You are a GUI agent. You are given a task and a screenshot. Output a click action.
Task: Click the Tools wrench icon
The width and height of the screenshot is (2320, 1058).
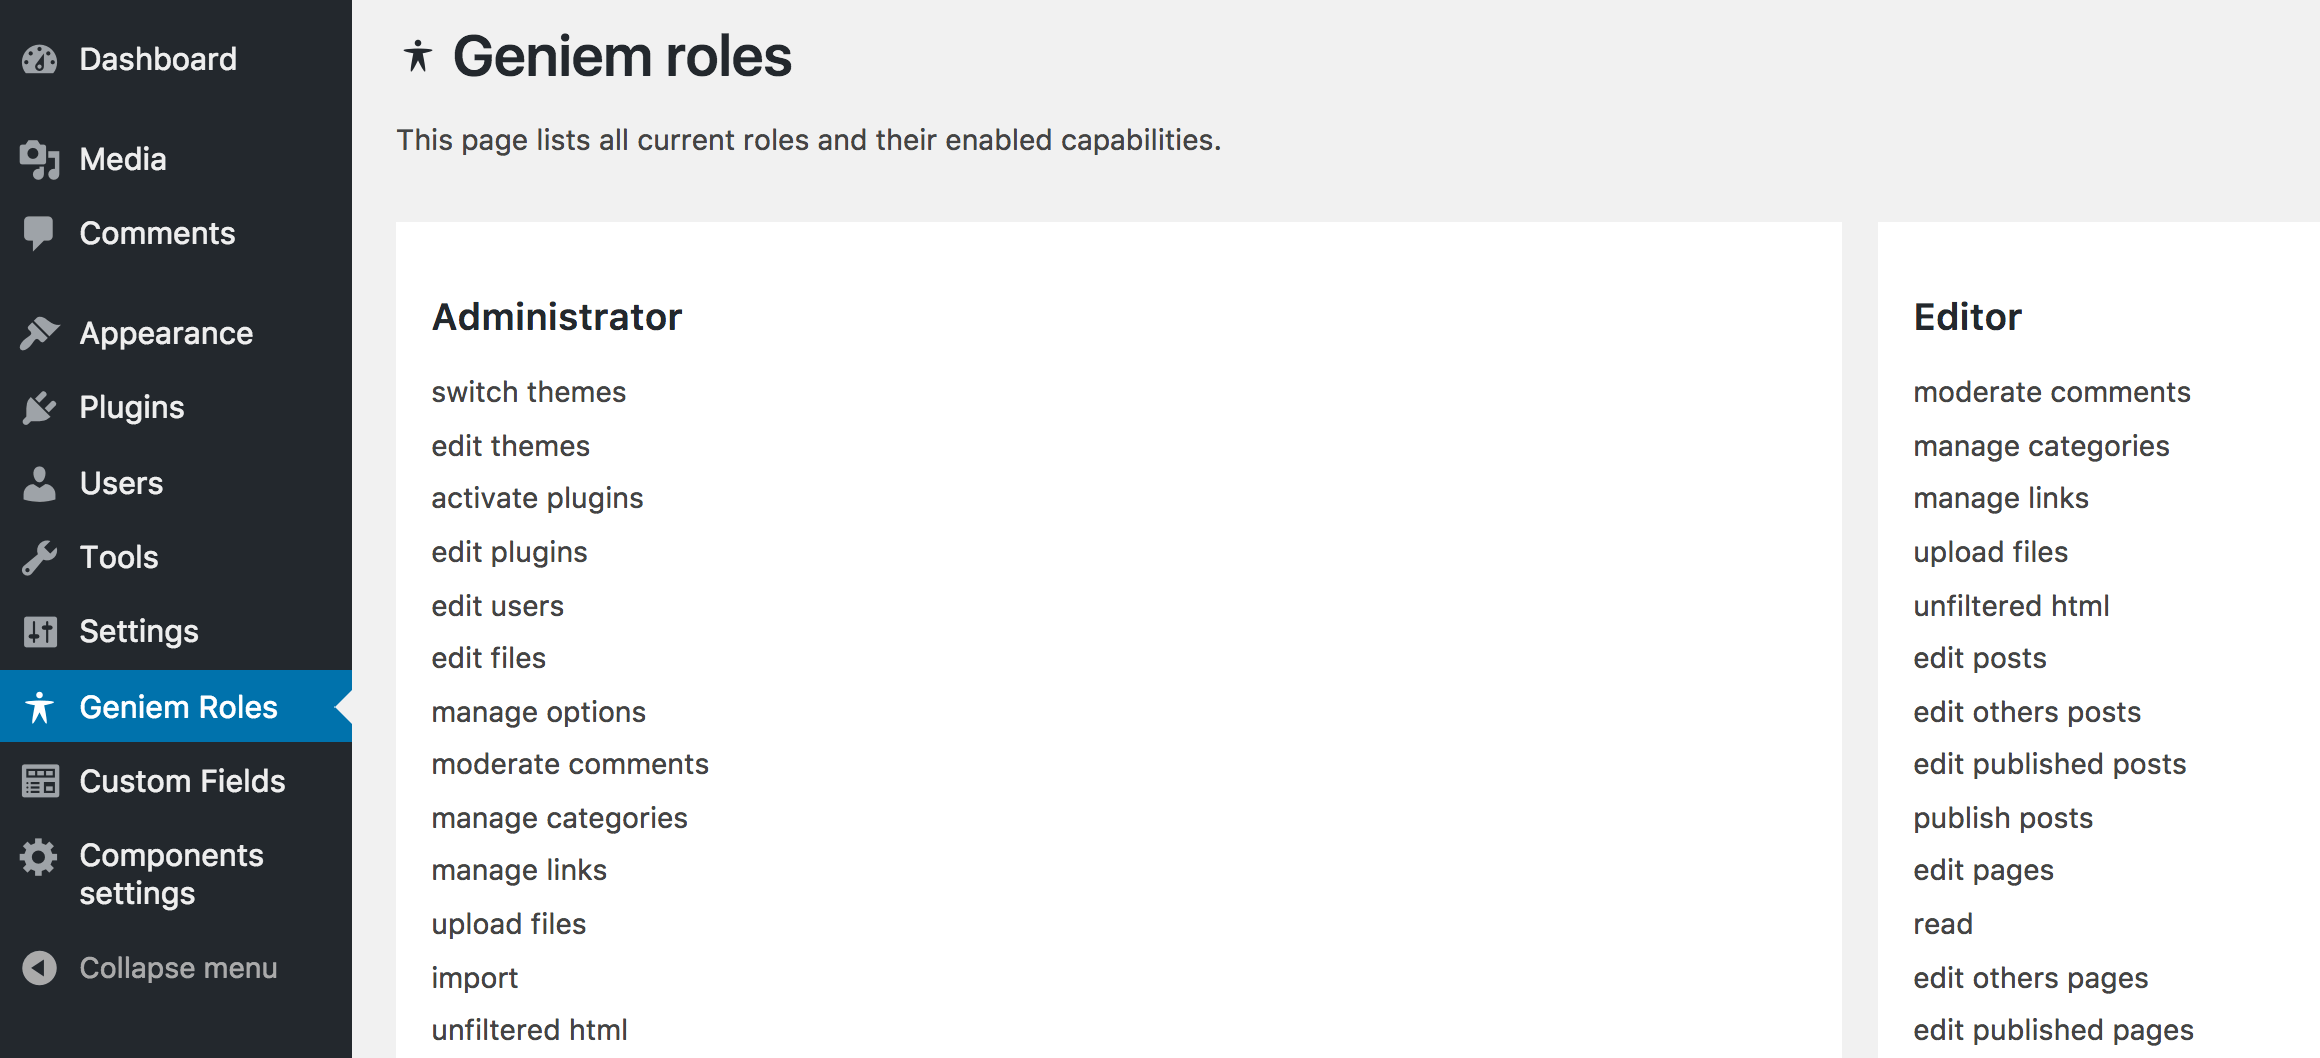39,558
